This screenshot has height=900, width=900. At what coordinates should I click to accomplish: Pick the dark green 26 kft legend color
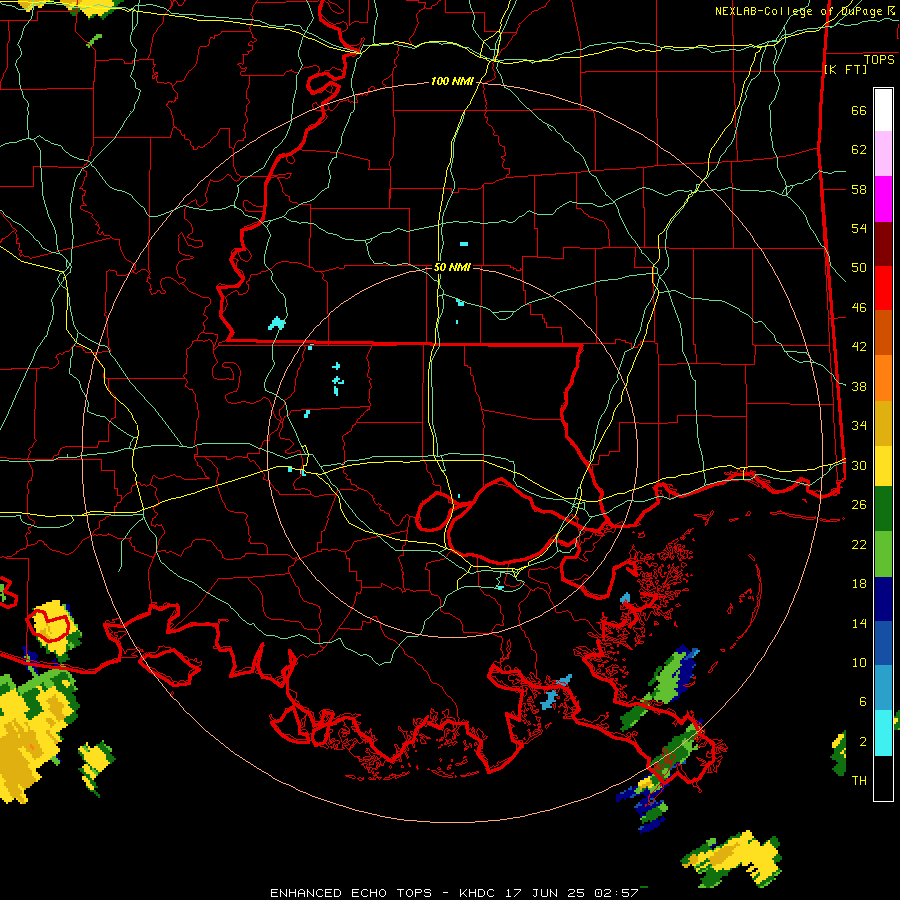pyautogui.click(x=883, y=509)
